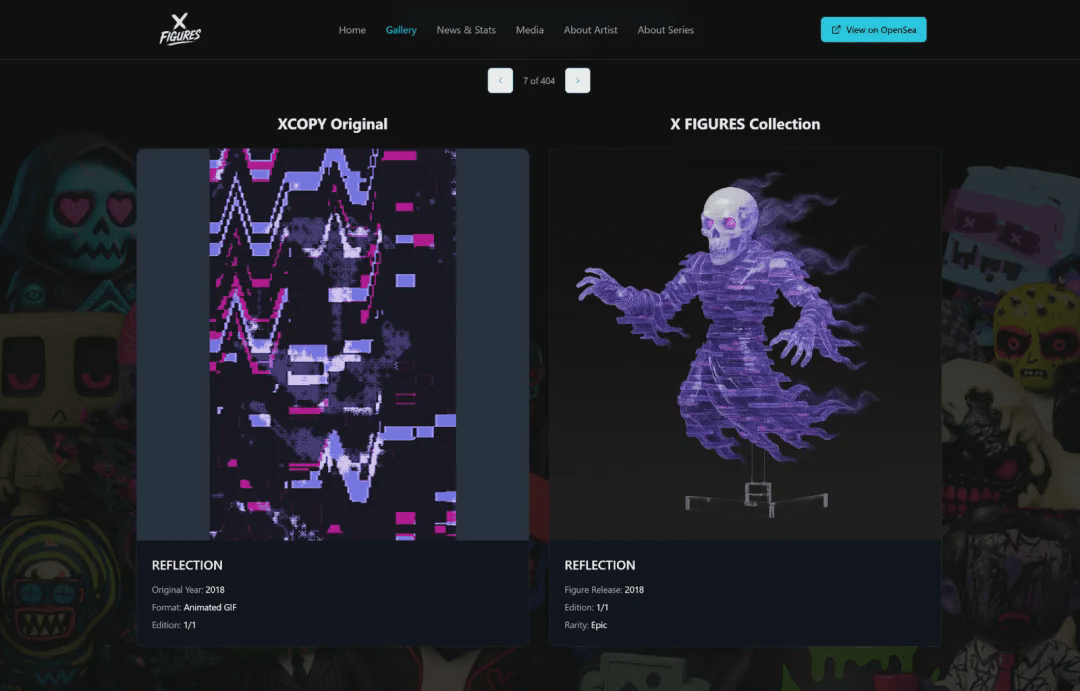Click the View on OpenSea button

[873, 30]
